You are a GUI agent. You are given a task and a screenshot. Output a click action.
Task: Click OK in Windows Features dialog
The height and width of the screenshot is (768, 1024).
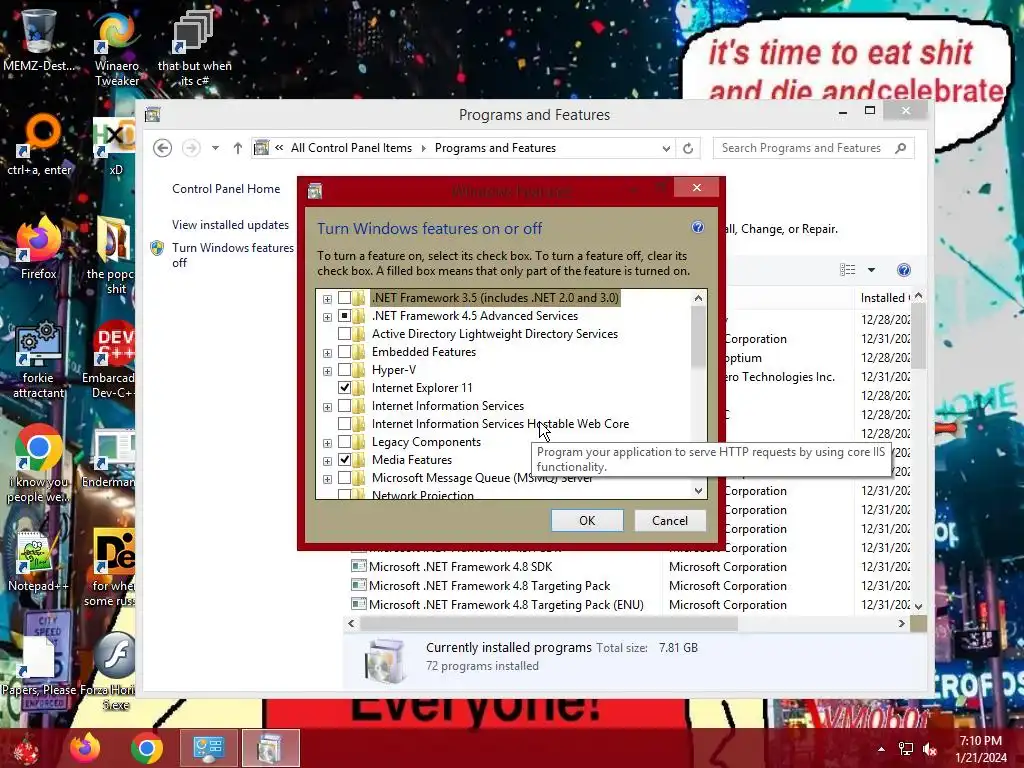tap(587, 520)
